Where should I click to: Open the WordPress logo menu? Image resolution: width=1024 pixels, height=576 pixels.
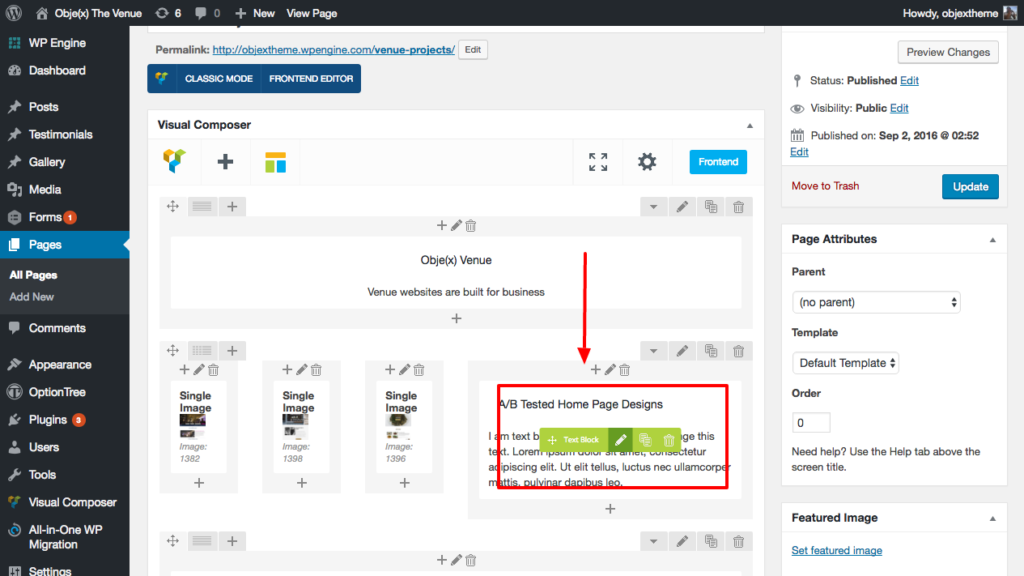click(14, 12)
